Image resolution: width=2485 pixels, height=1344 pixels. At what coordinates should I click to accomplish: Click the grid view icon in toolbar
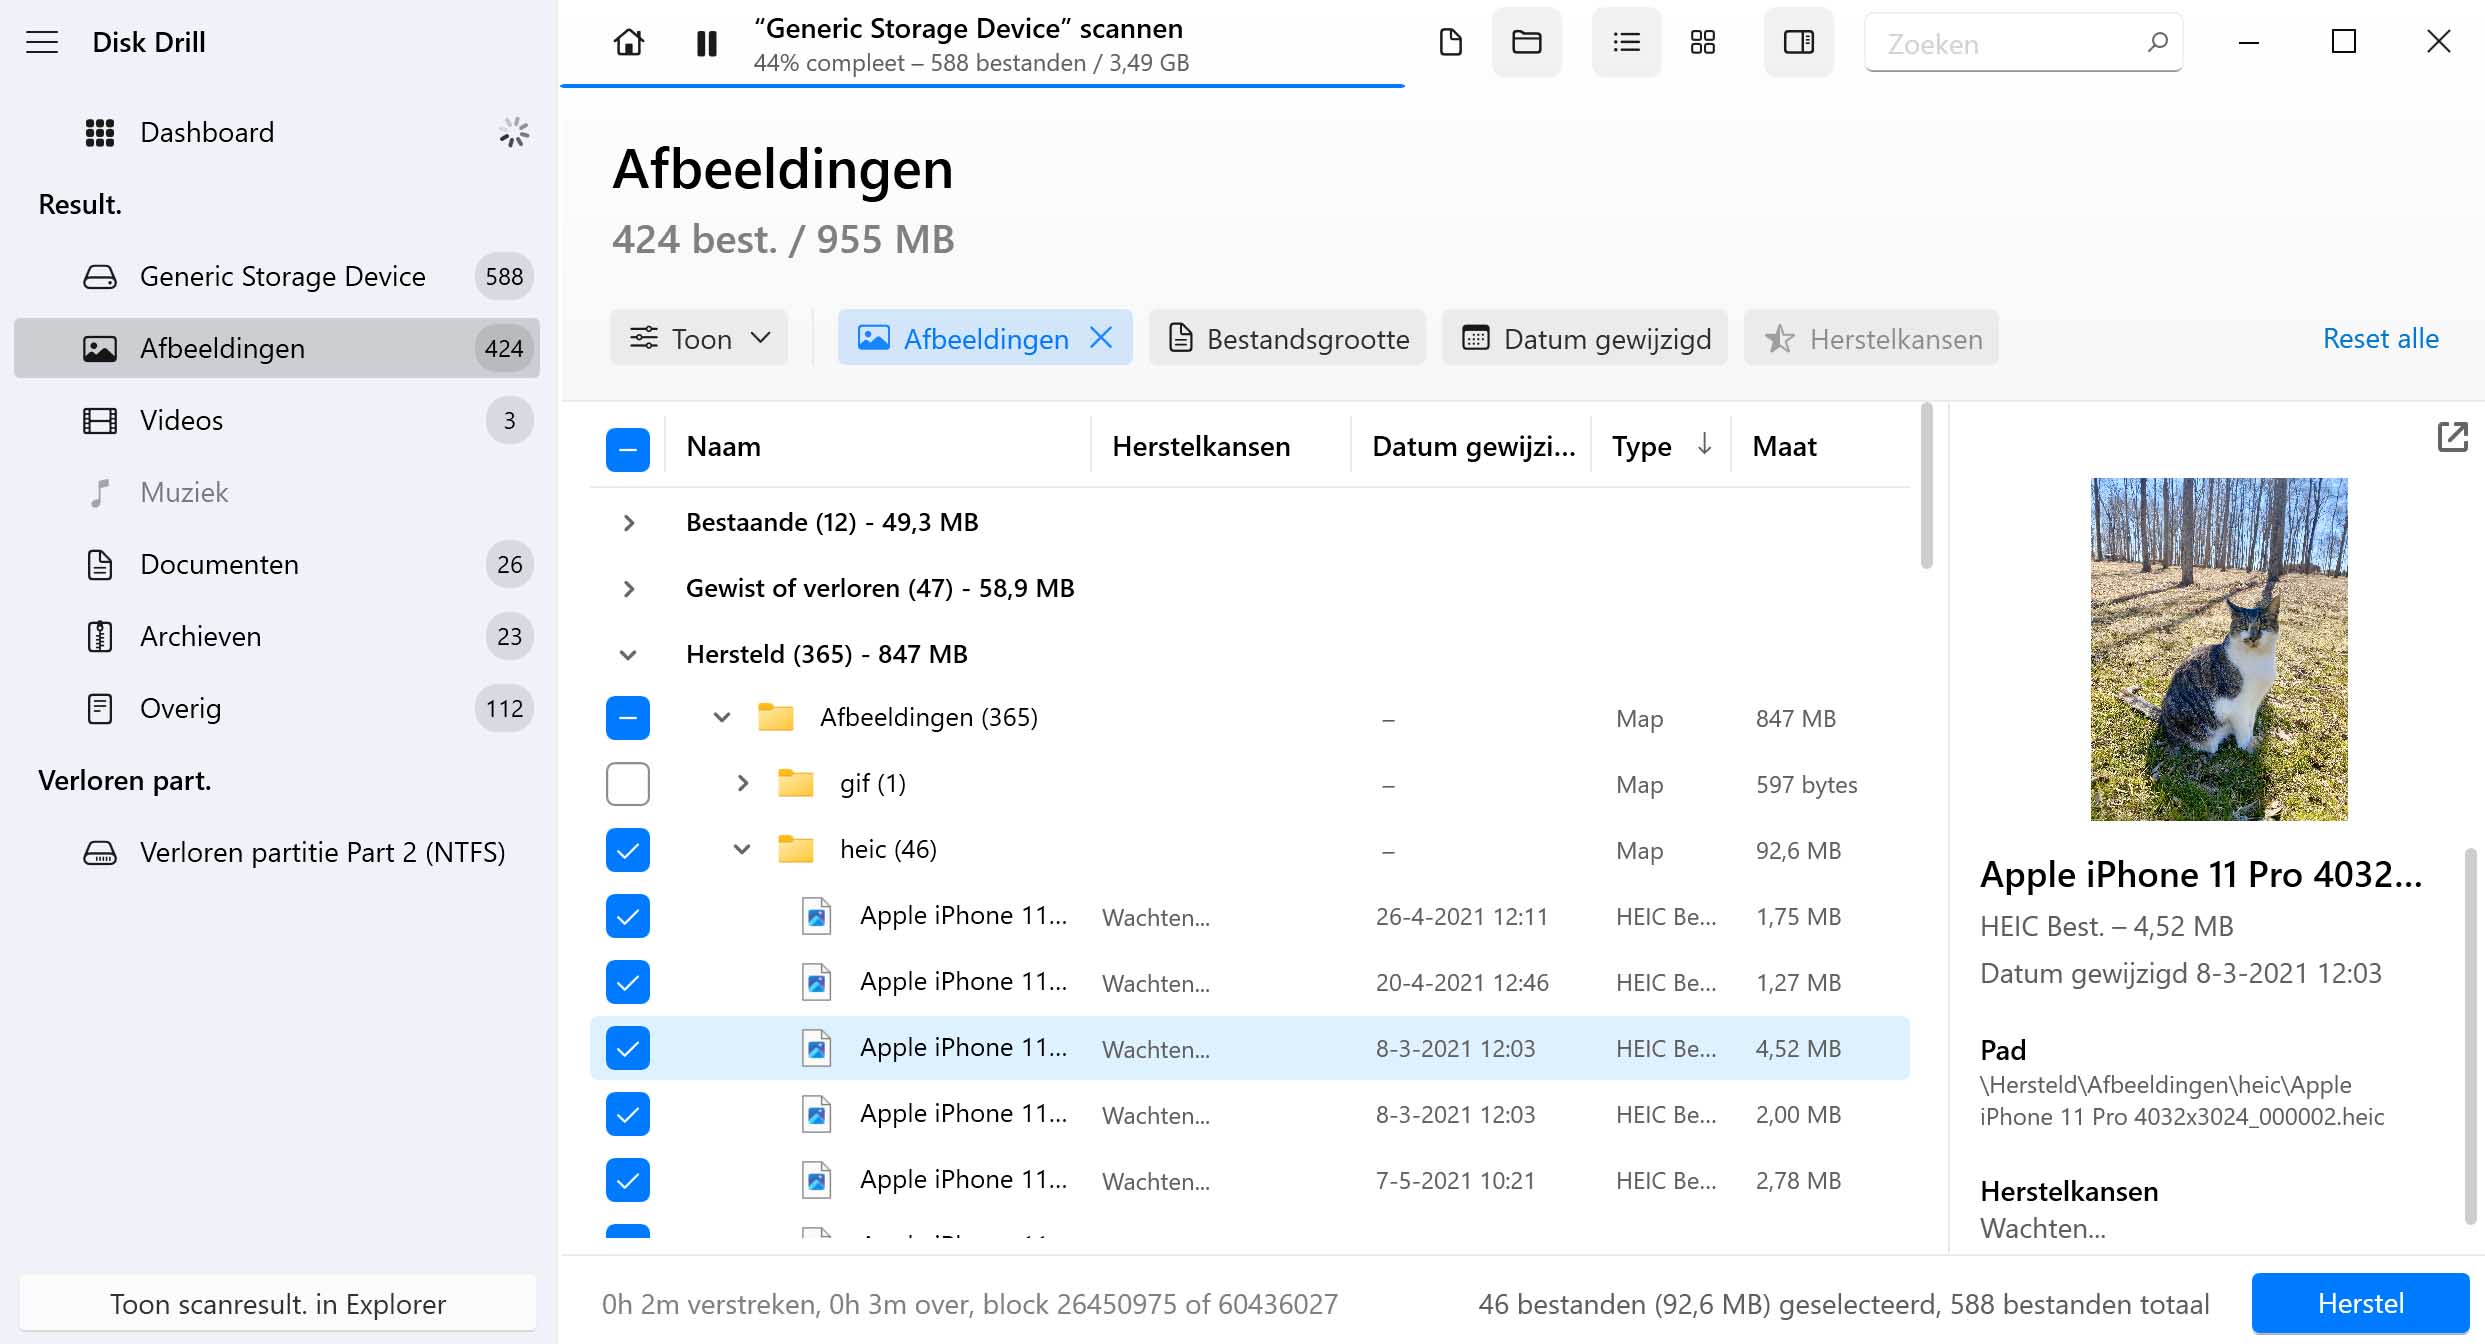tap(1704, 41)
